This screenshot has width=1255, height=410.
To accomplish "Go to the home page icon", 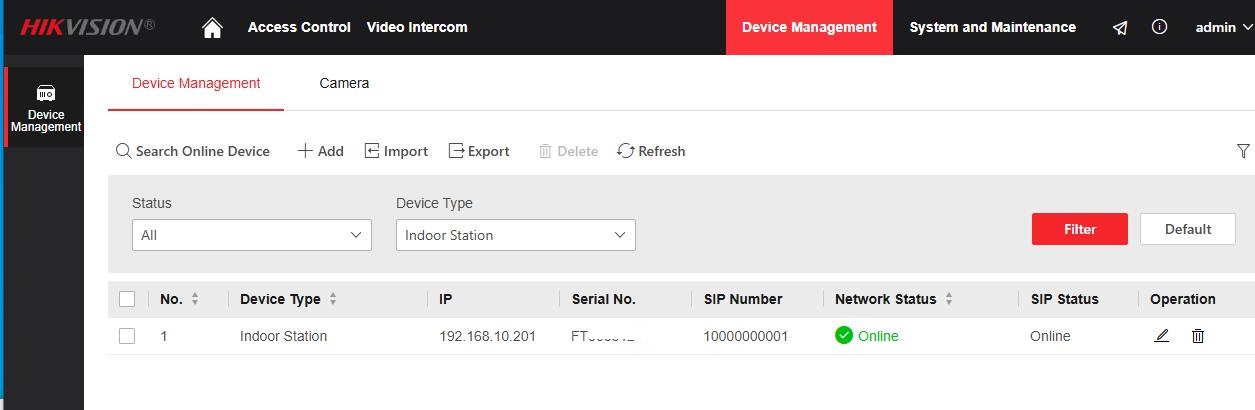I will pos(212,28).
